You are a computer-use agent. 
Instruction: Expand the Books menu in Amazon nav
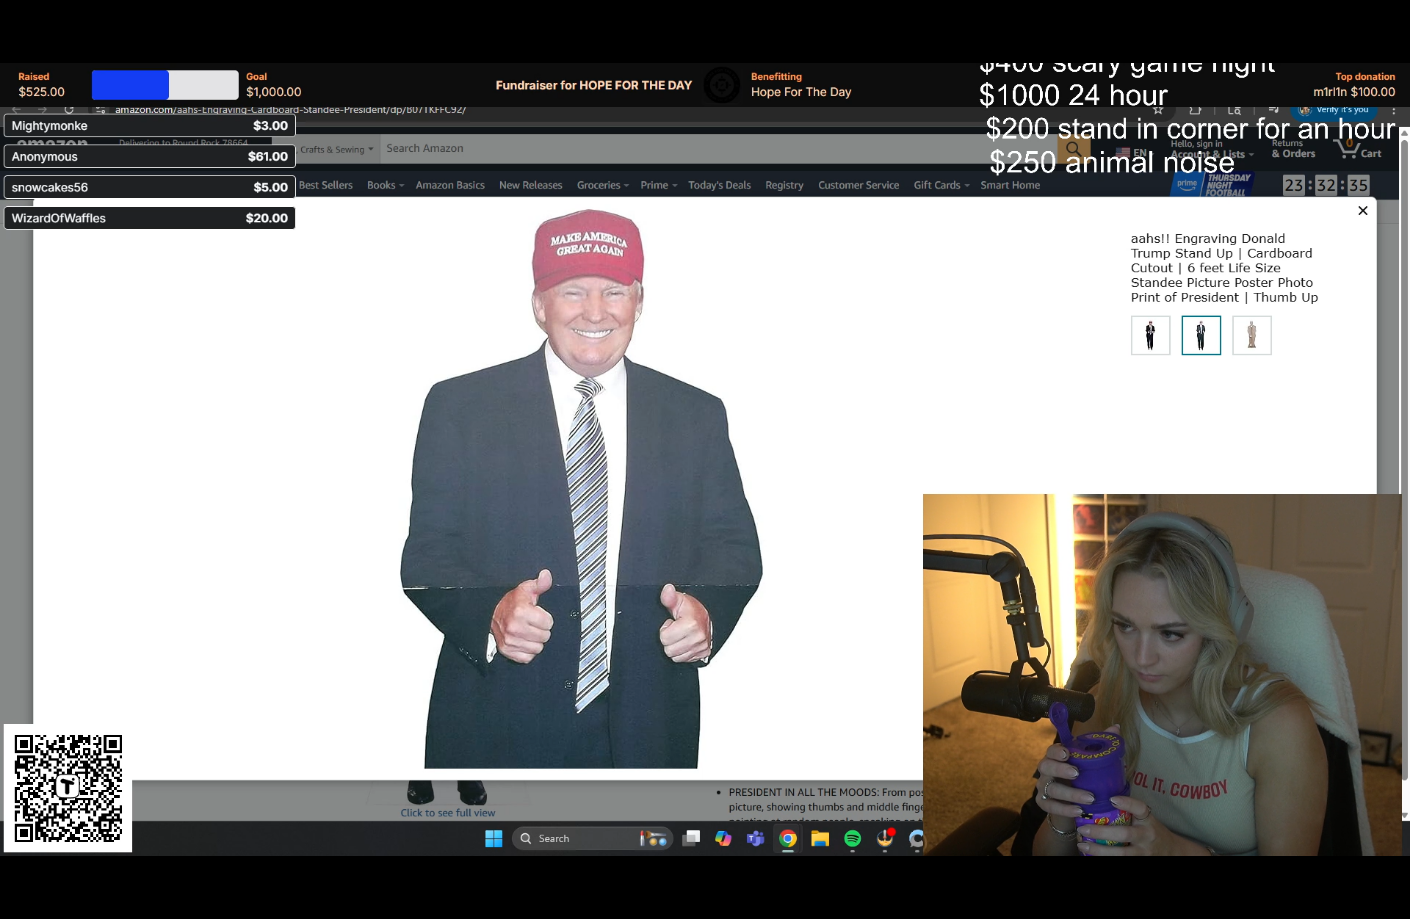[385, 185]
